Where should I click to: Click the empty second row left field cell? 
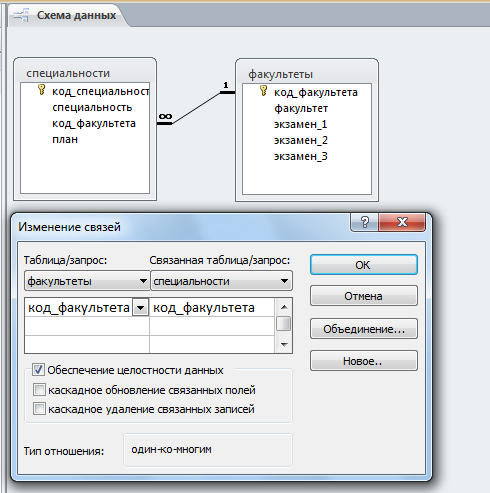[x=87, y=326]
